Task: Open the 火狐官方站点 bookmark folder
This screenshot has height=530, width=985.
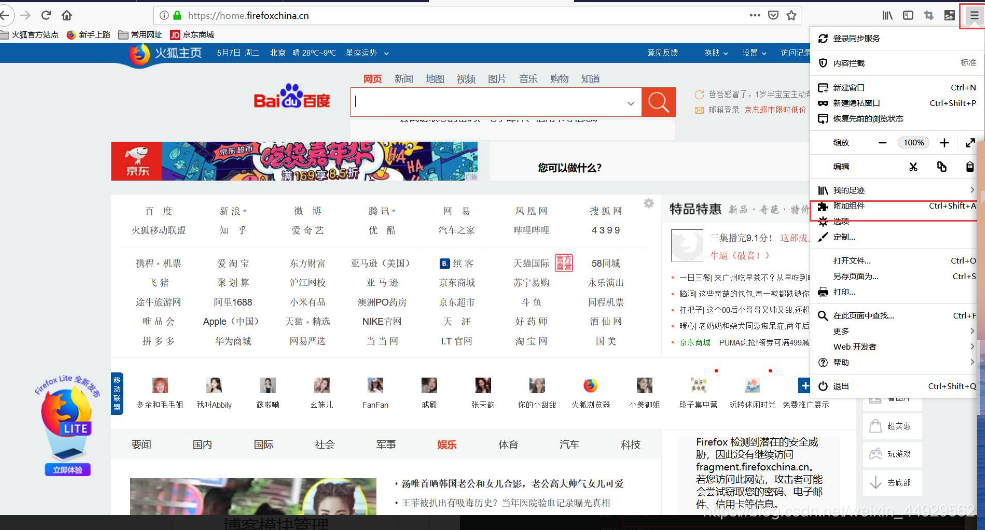Action: [x=29, y=35]
